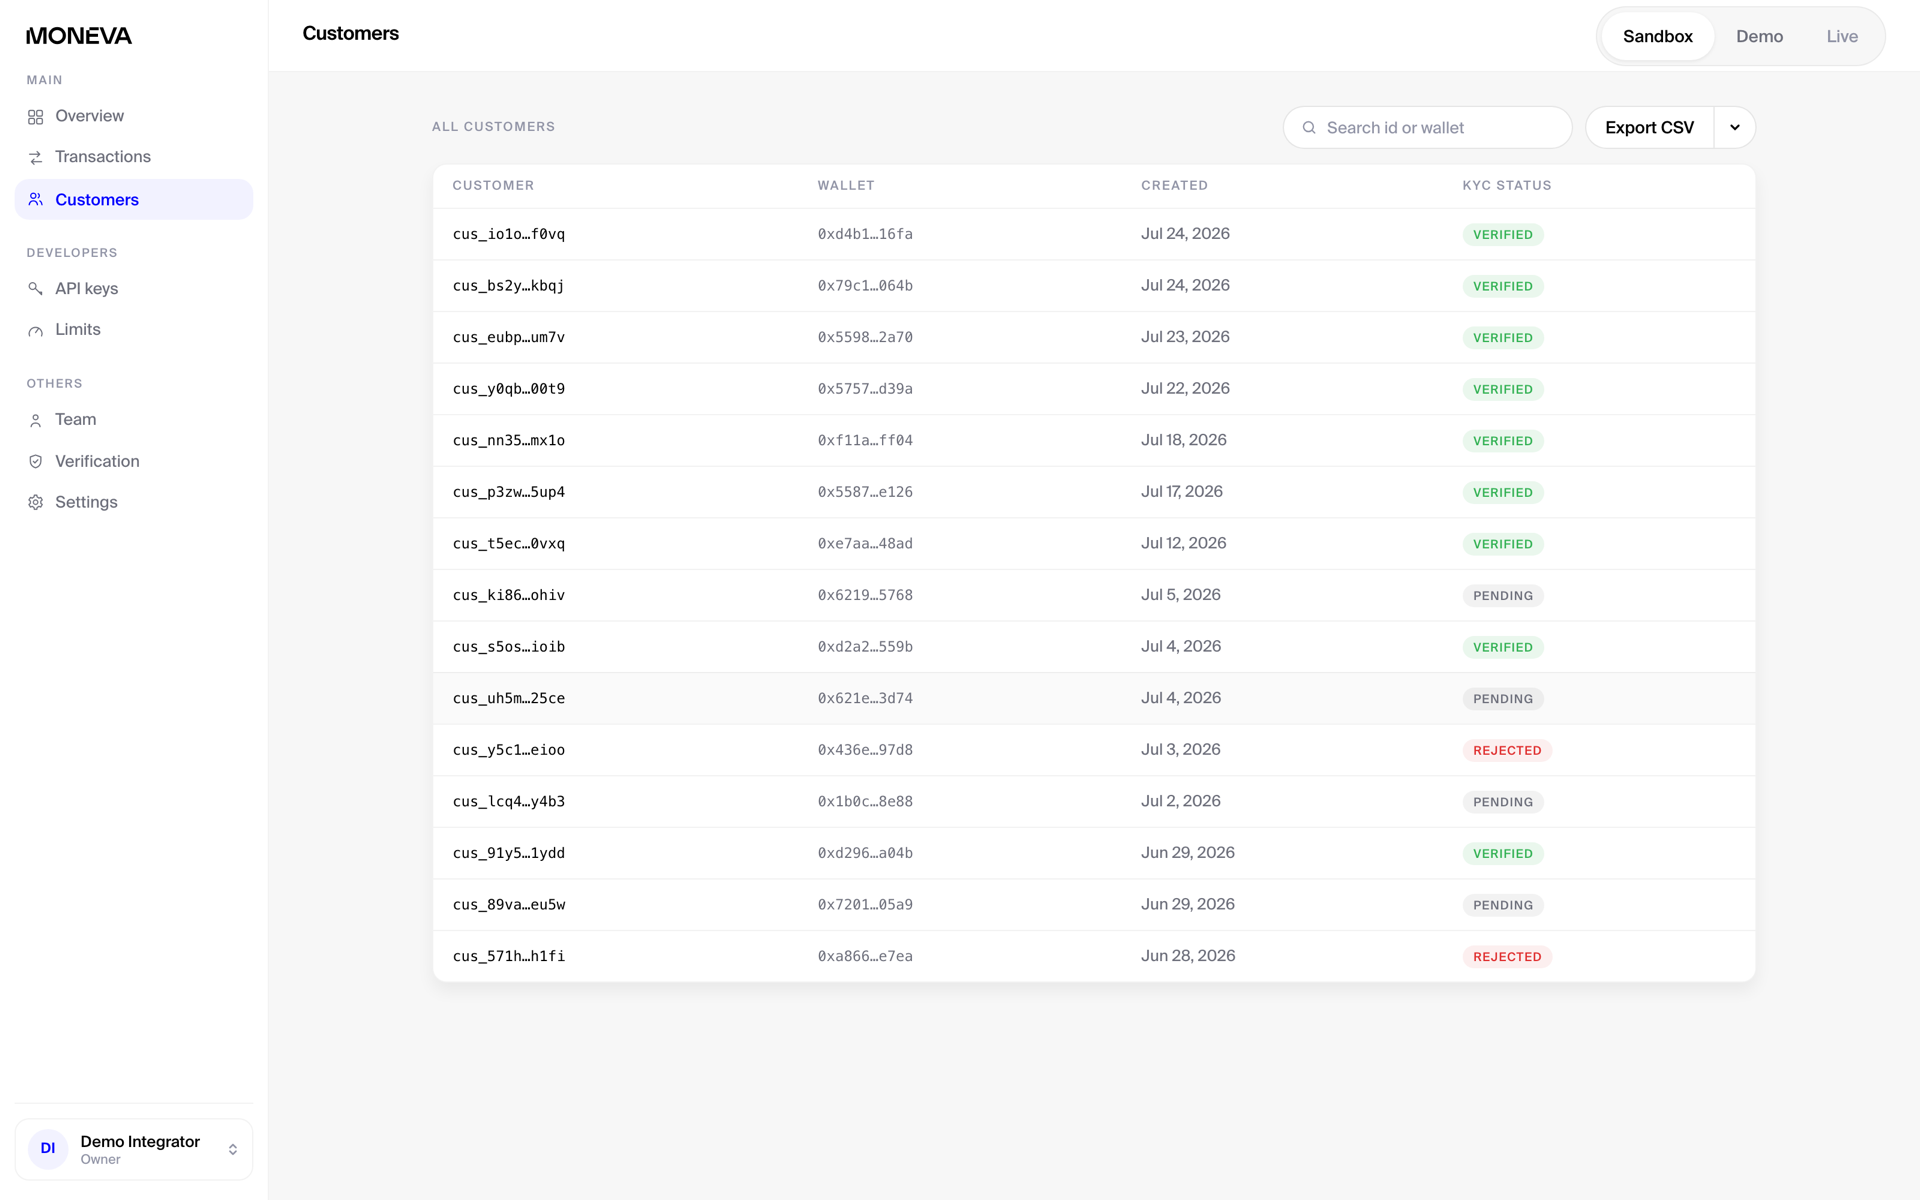The width and height of the screenshot is (1920, 1200).
Task: Select Customers in sidebar
Action: point(134,200)
